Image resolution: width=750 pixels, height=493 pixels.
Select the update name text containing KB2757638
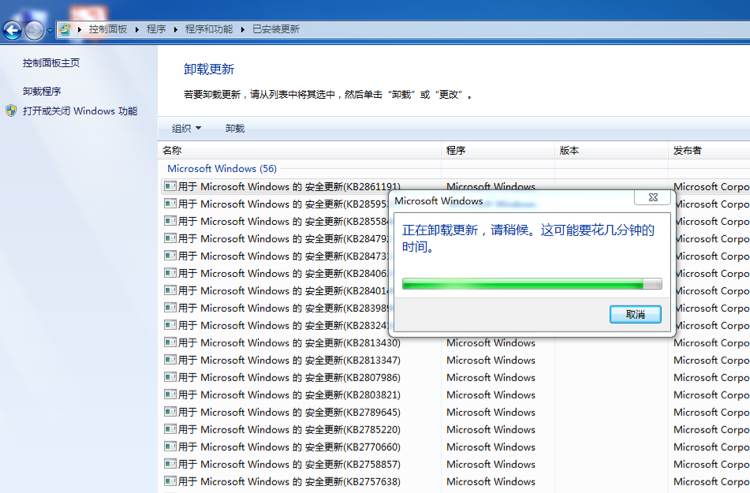289,482
